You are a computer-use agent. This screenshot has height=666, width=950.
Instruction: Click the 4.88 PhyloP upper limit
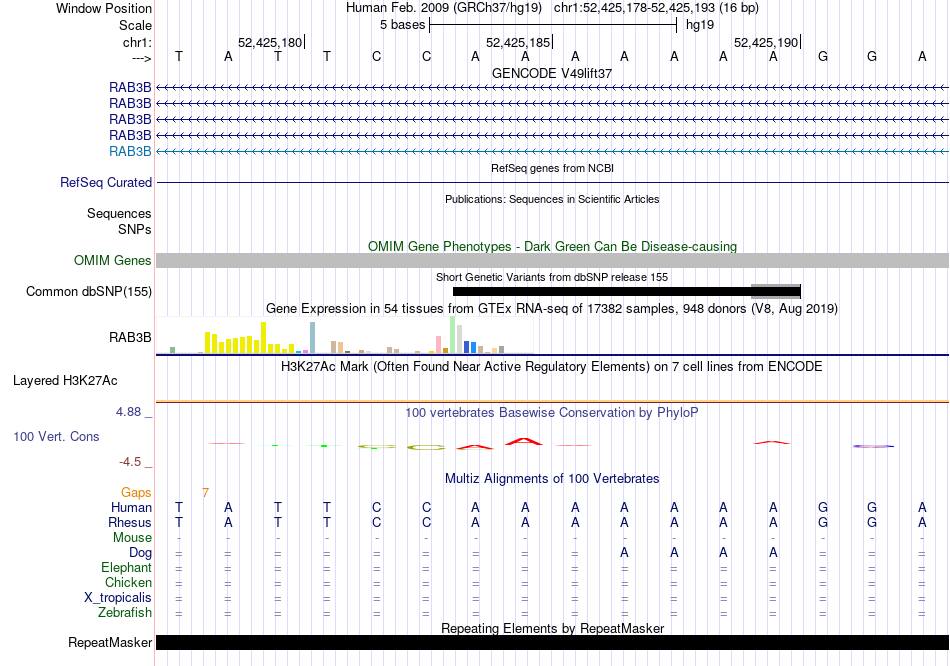pyautogui.click(x=128, y=412)
